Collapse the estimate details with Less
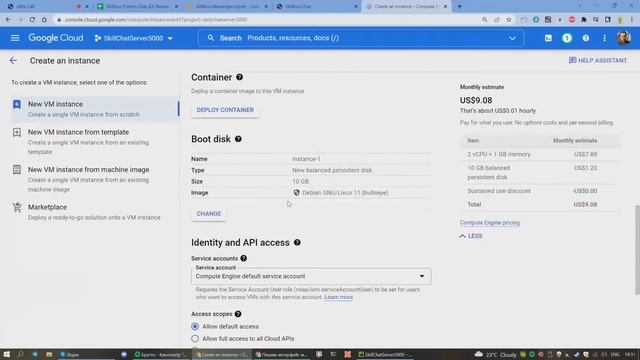640x360 pixels. pyautogui.click(x=471, y=236)
